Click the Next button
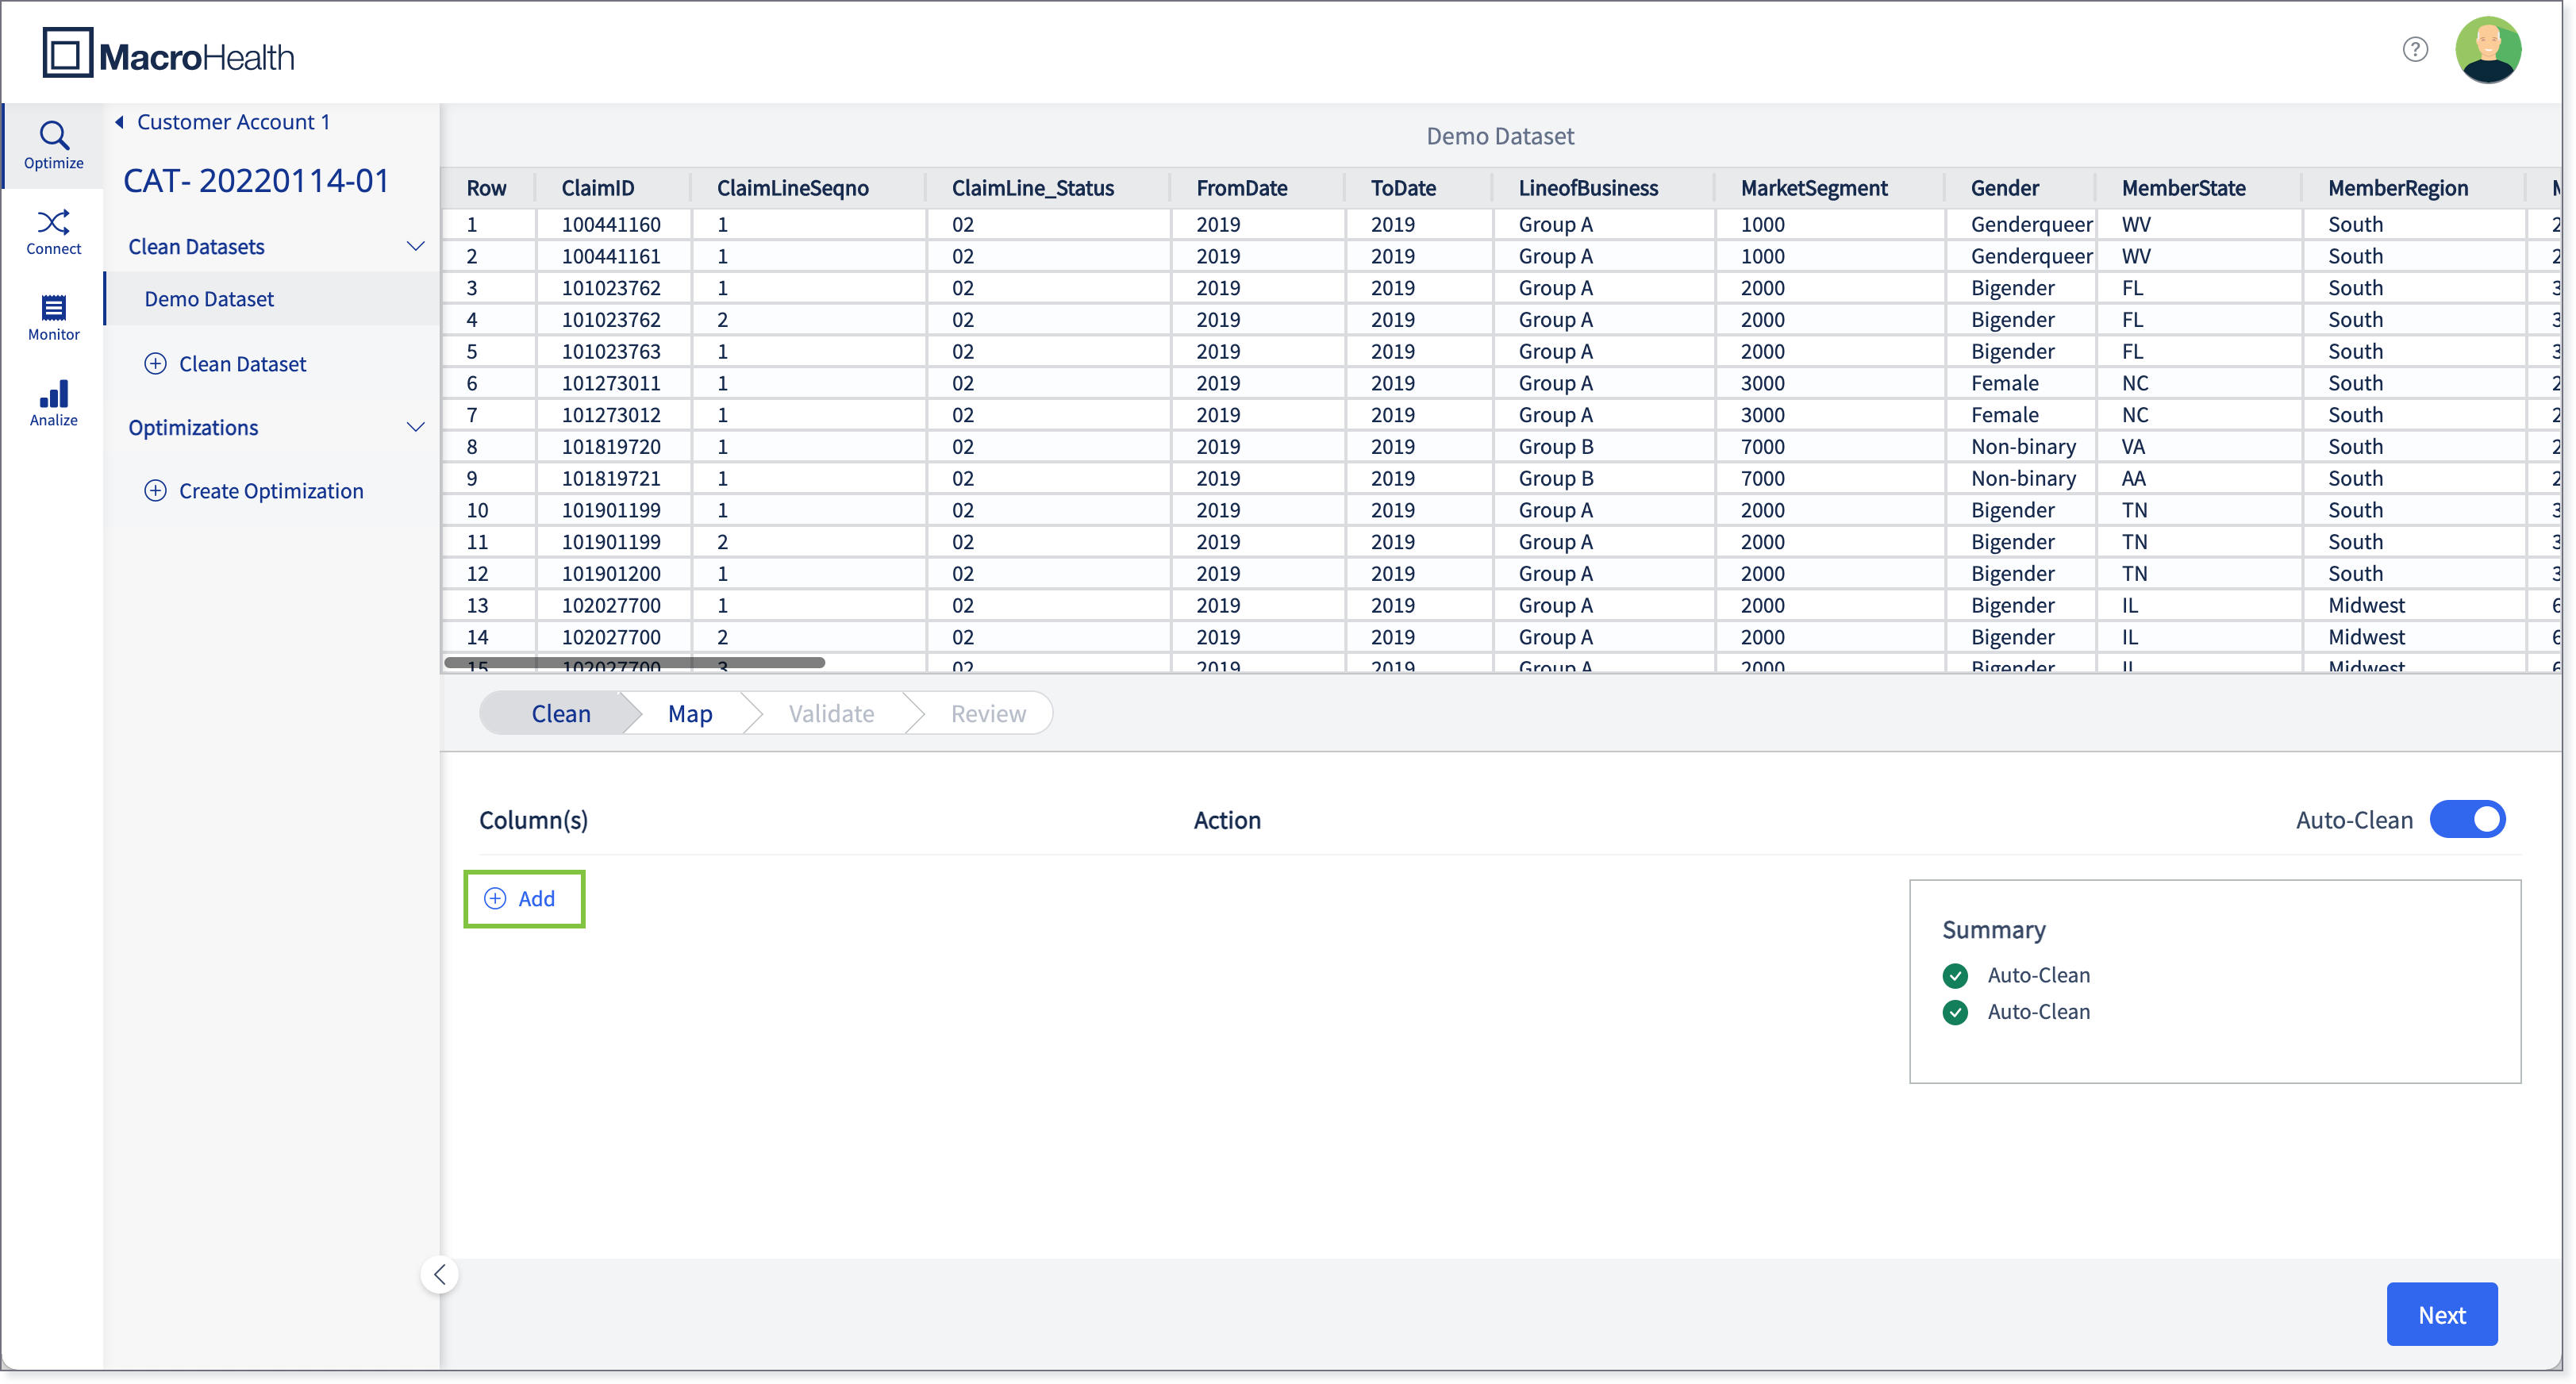Viewport: 2576px width, 1384px height. 2441,1315
